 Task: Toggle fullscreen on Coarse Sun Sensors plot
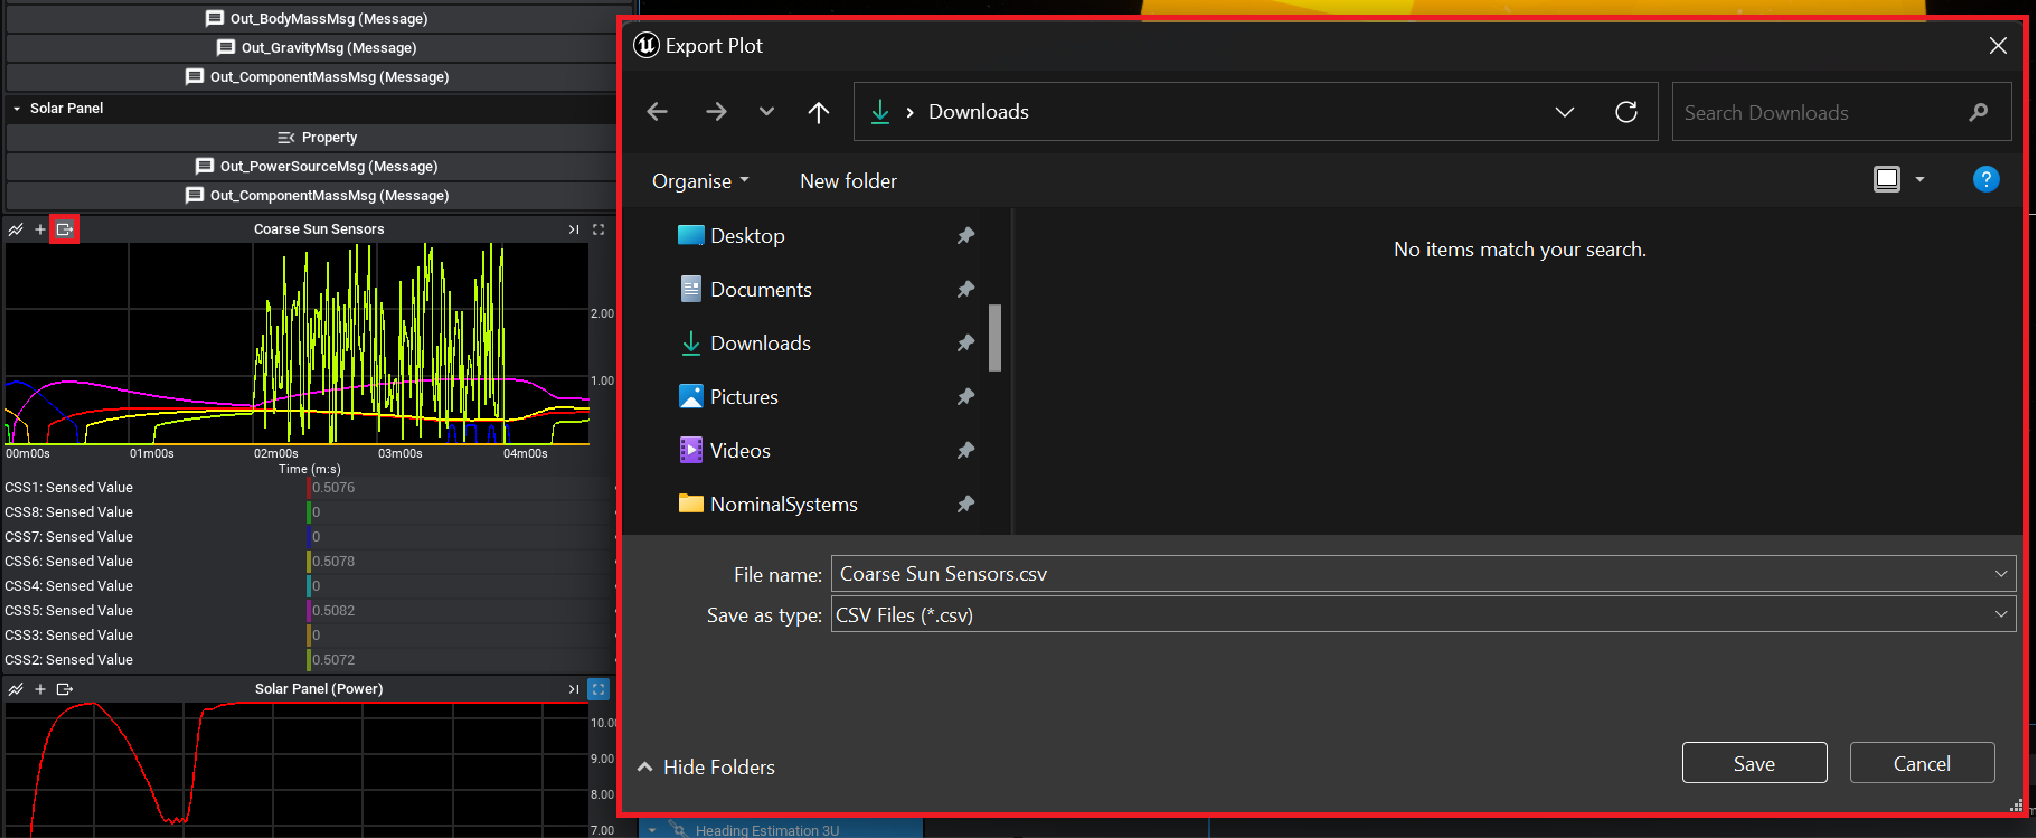(598, 230)
